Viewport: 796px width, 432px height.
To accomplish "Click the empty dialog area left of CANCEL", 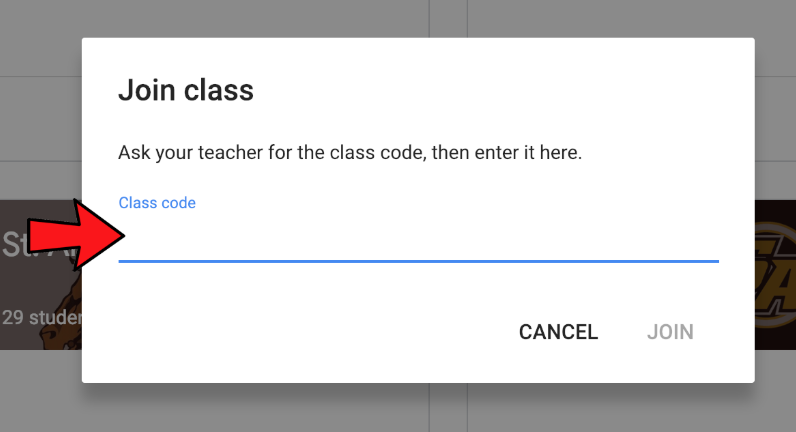I will click(300, 332).
